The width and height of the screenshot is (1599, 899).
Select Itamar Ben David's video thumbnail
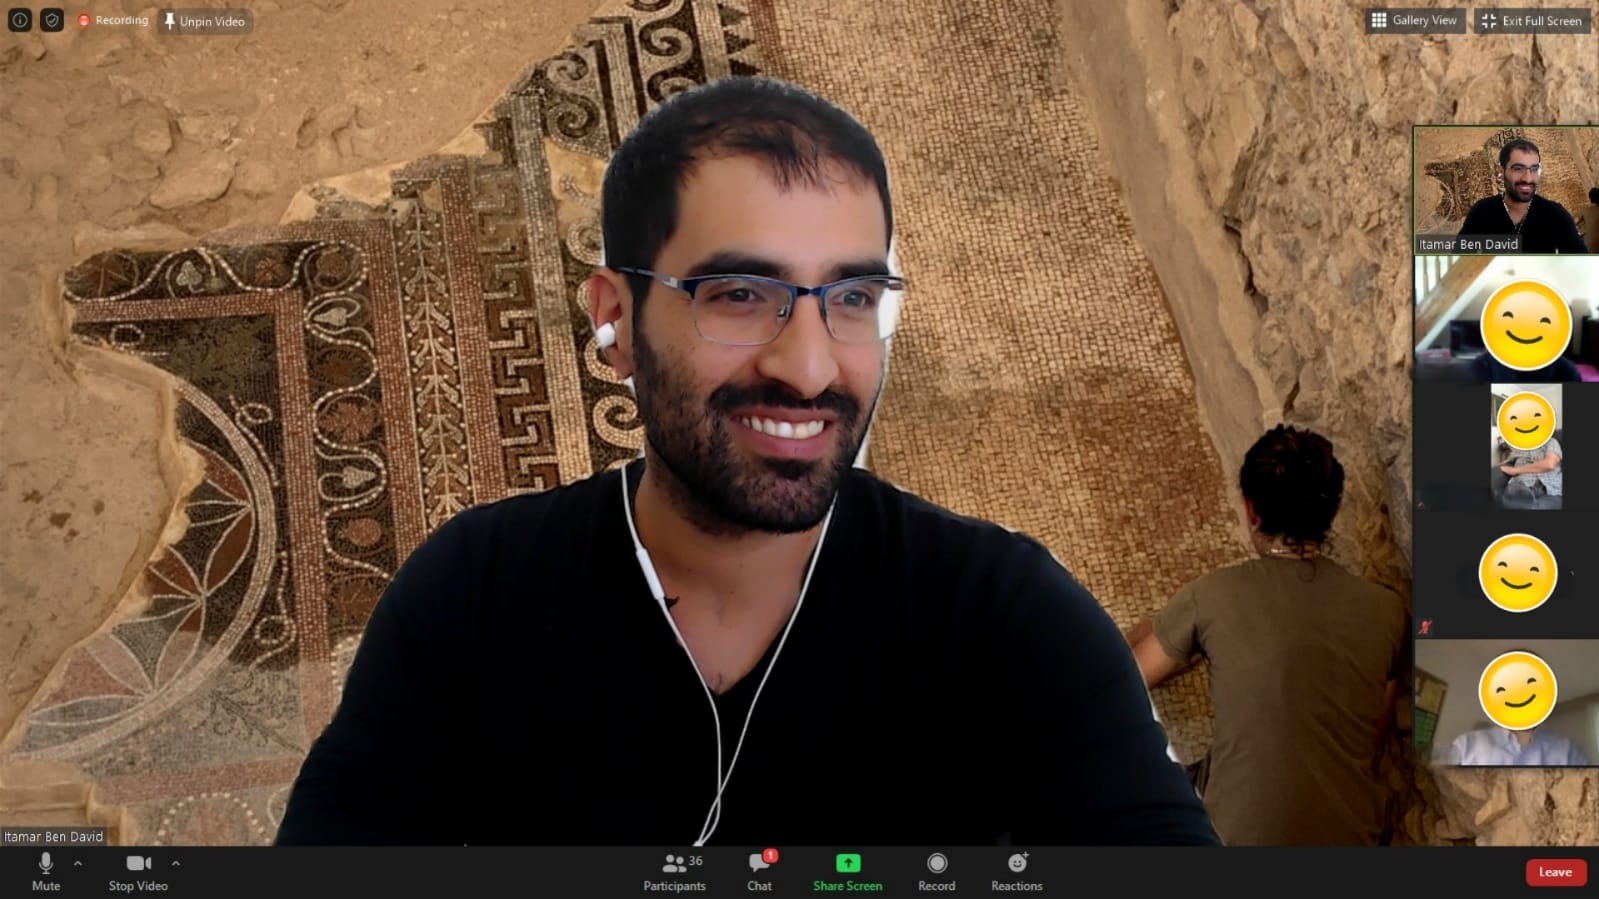point(1505,190)
